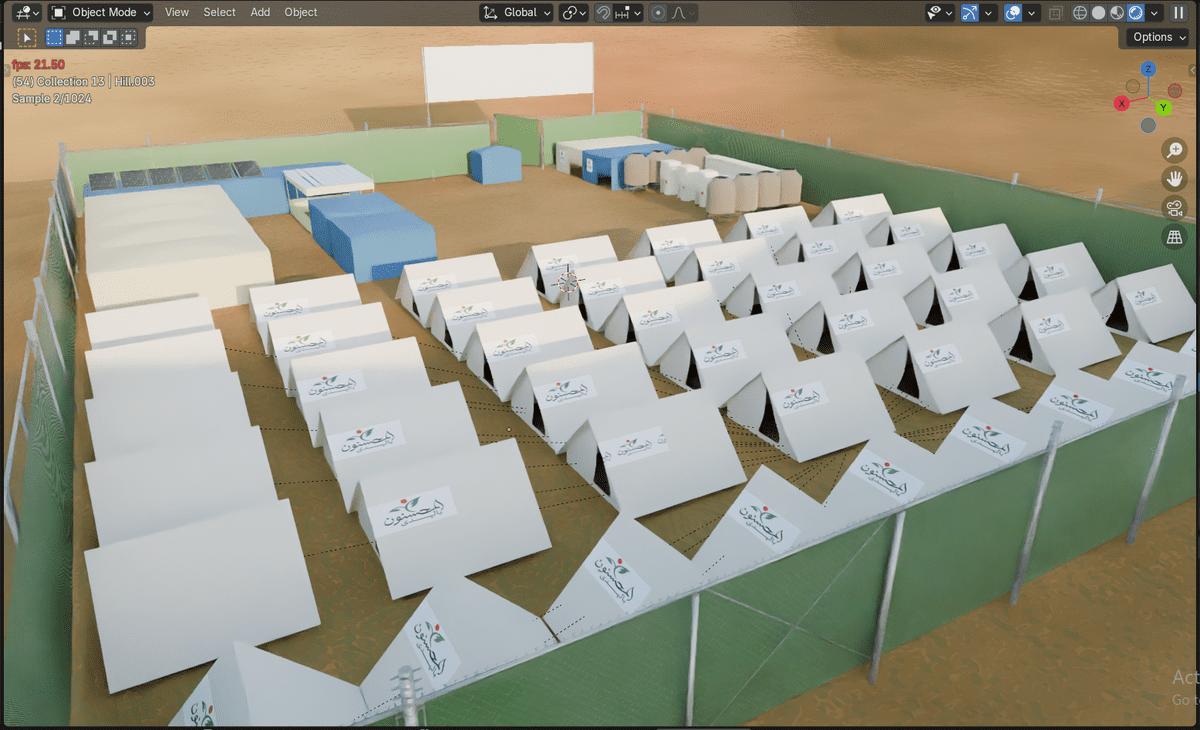Switch to wireframe viewport shading
This screenshot has height=730, width=1200.
[x=1080, y=13]
